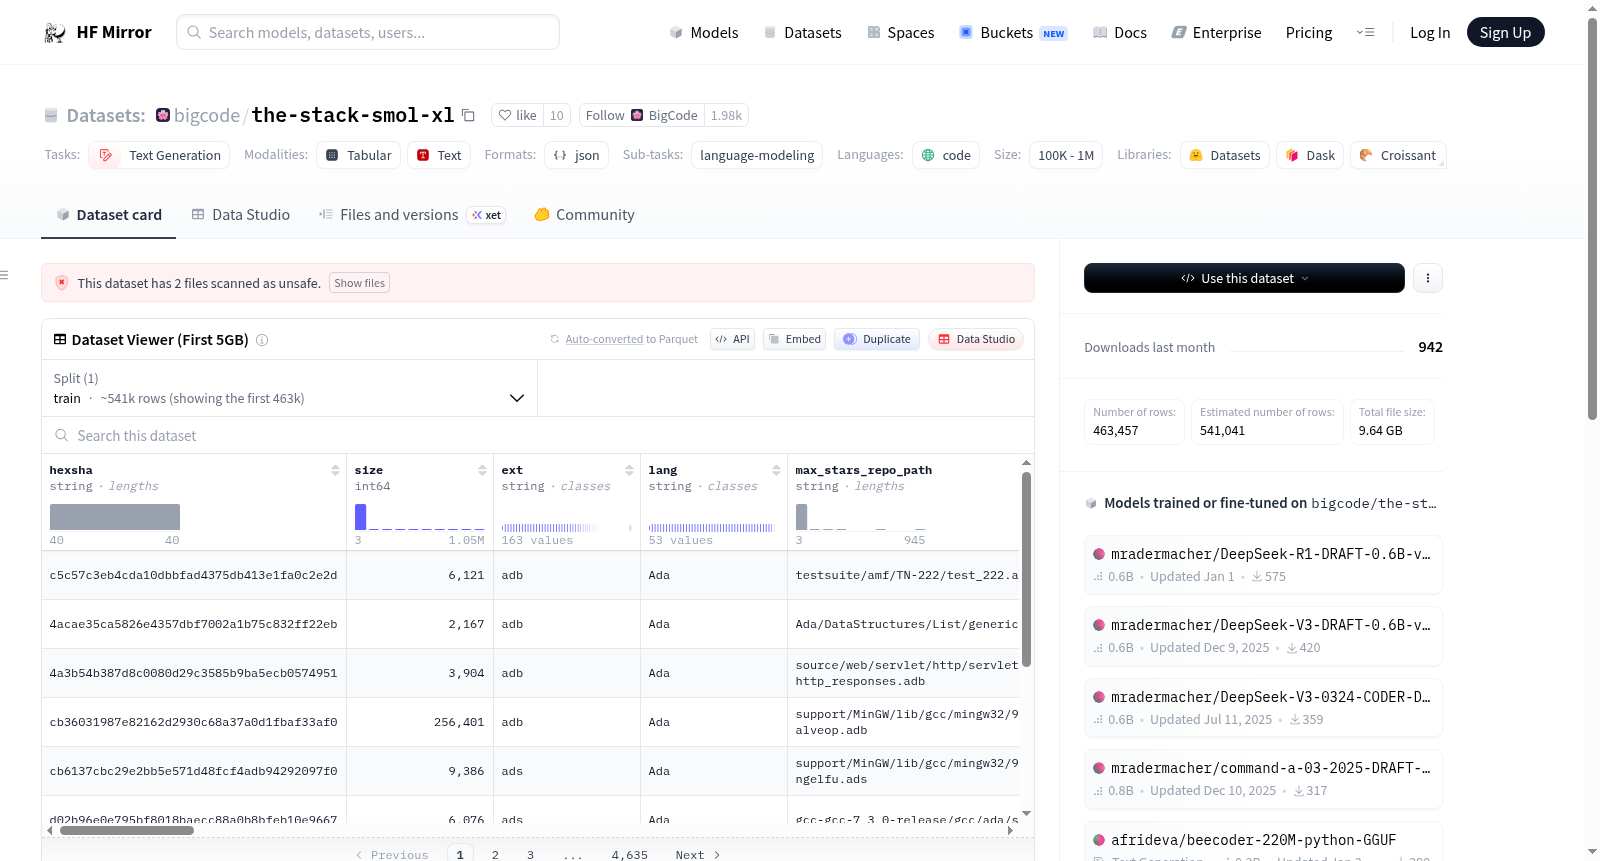Sort the size column using its arrows
1600x861 pixels.
[x=482, y=470]
